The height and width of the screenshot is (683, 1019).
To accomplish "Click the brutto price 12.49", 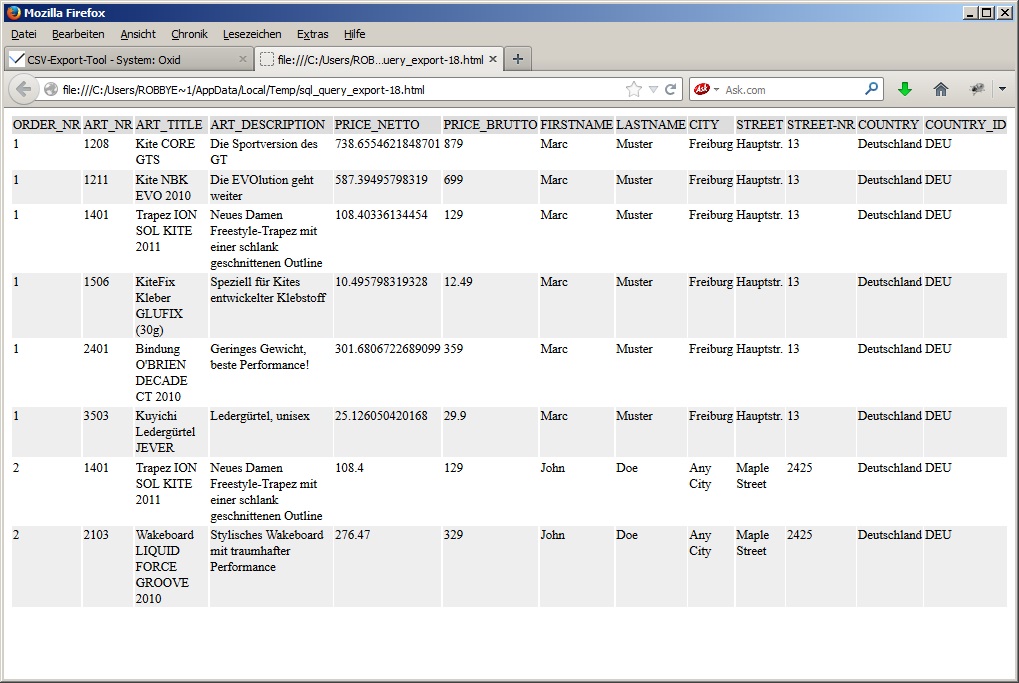I will point(458,281).
